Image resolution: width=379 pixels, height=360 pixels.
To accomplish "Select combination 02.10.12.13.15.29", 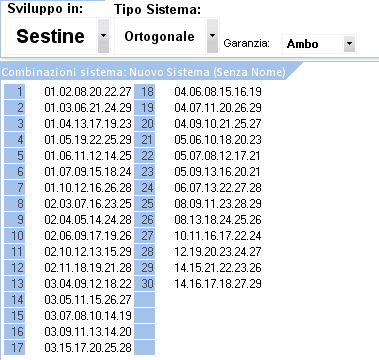I will pyautogui.click(x=88, y=252).
